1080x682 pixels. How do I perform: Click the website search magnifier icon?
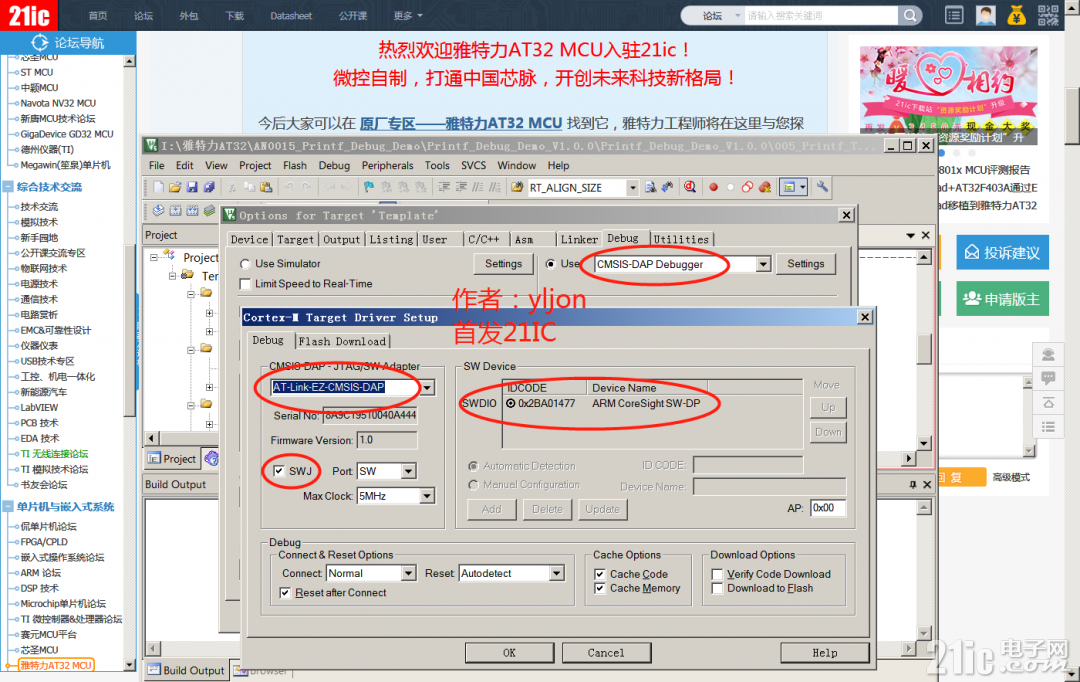(x=910, y=15)
